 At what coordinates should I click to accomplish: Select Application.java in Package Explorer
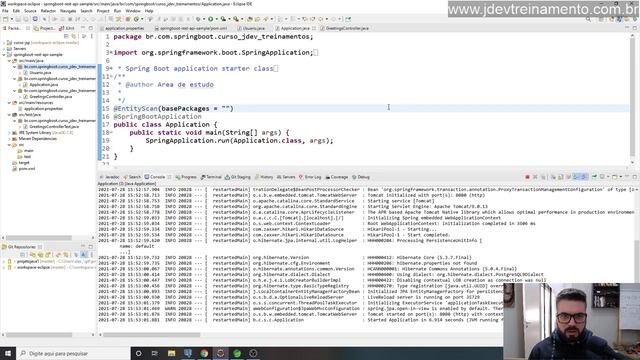click(41, 84)
